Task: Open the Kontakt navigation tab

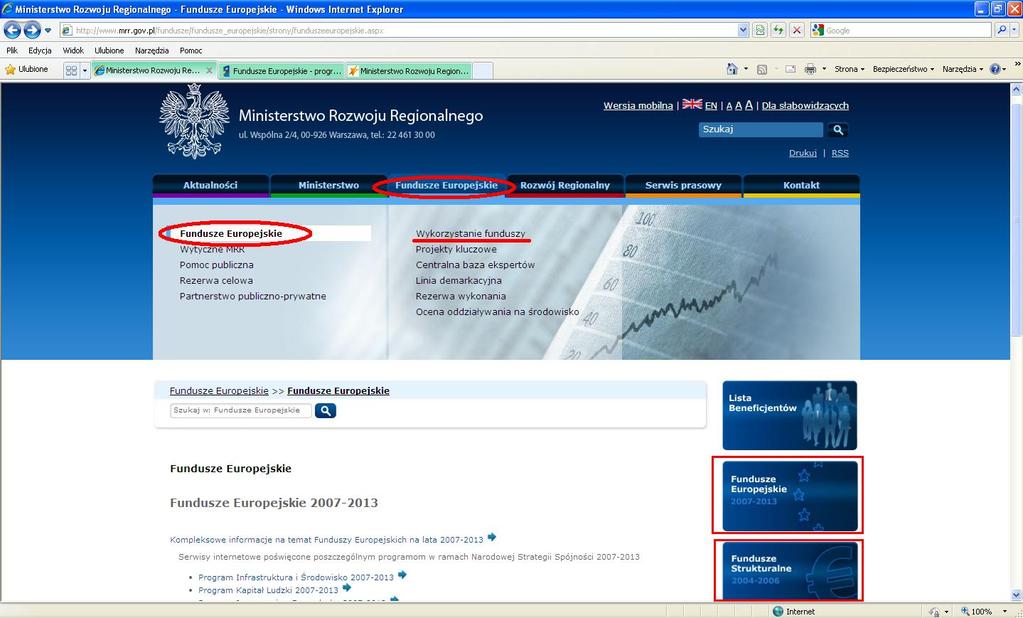Action: point(801,185)
